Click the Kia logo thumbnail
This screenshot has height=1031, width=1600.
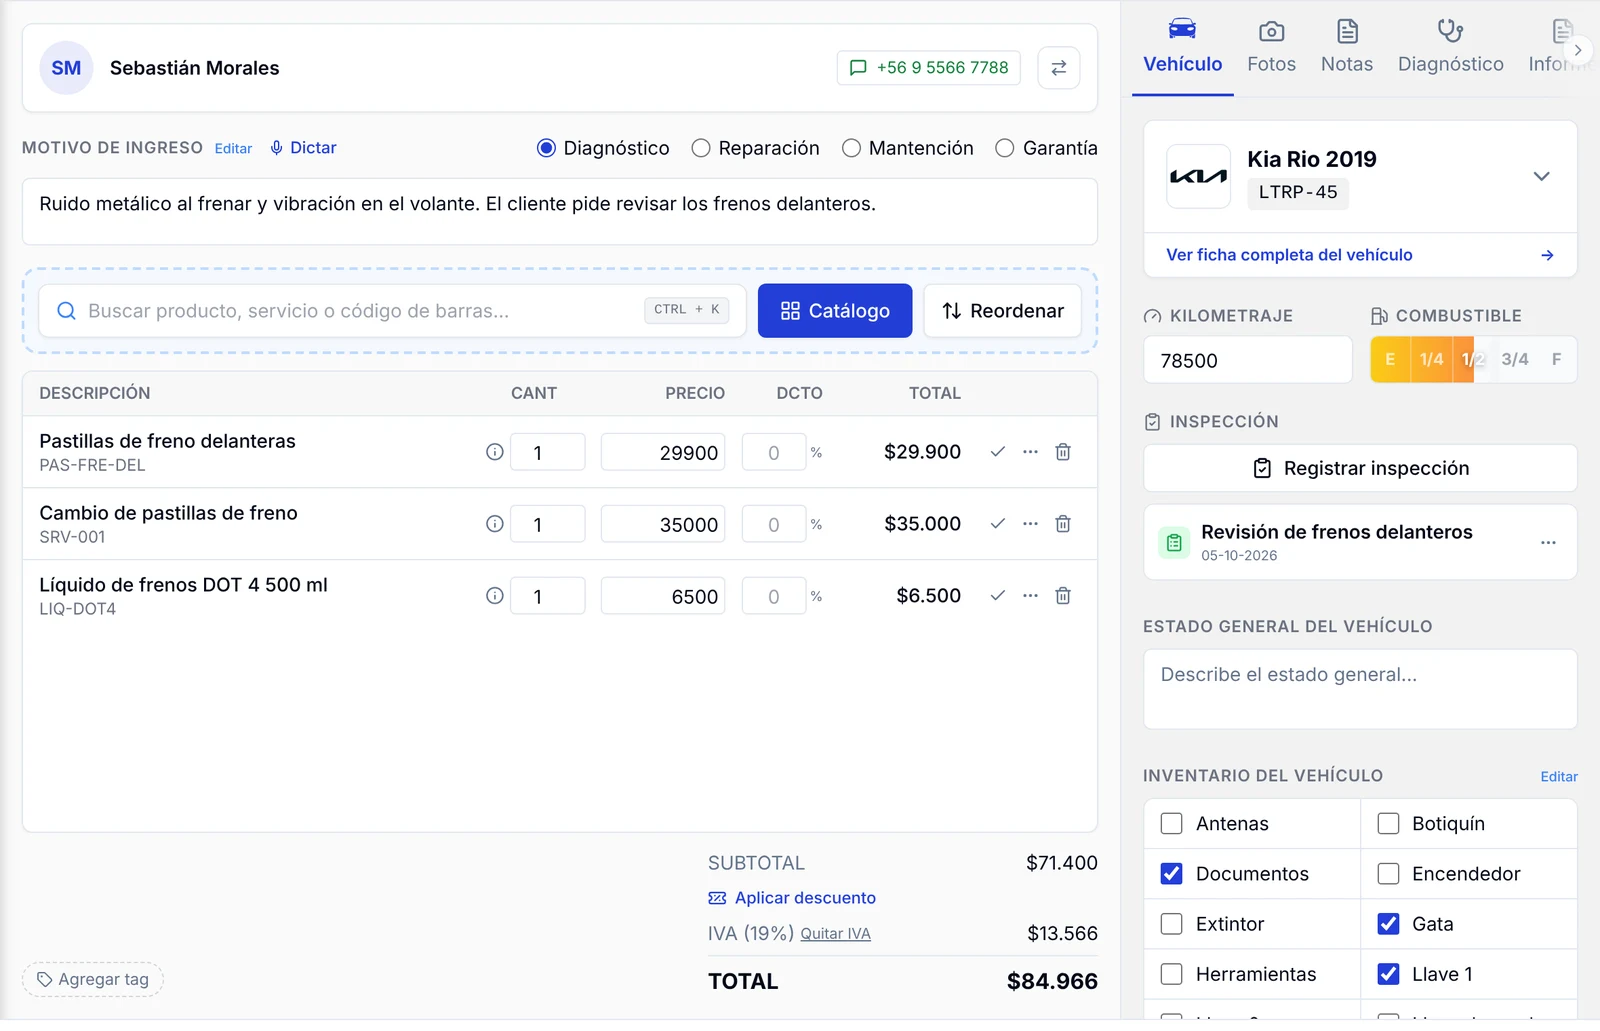pos(1198,177)
